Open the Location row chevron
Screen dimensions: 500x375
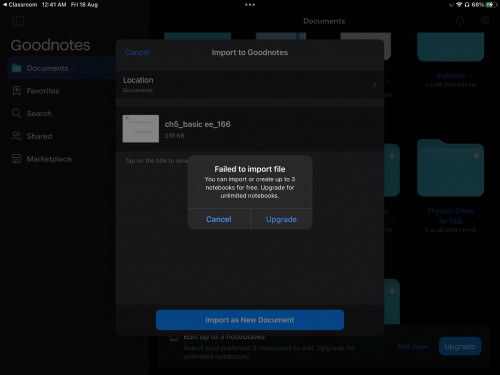coord(374,85)
